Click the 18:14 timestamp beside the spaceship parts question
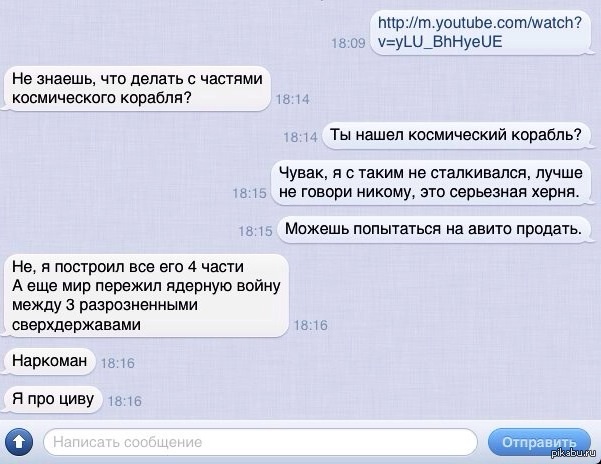The height and width of the screenshot is (464, 601). point(292,99)
